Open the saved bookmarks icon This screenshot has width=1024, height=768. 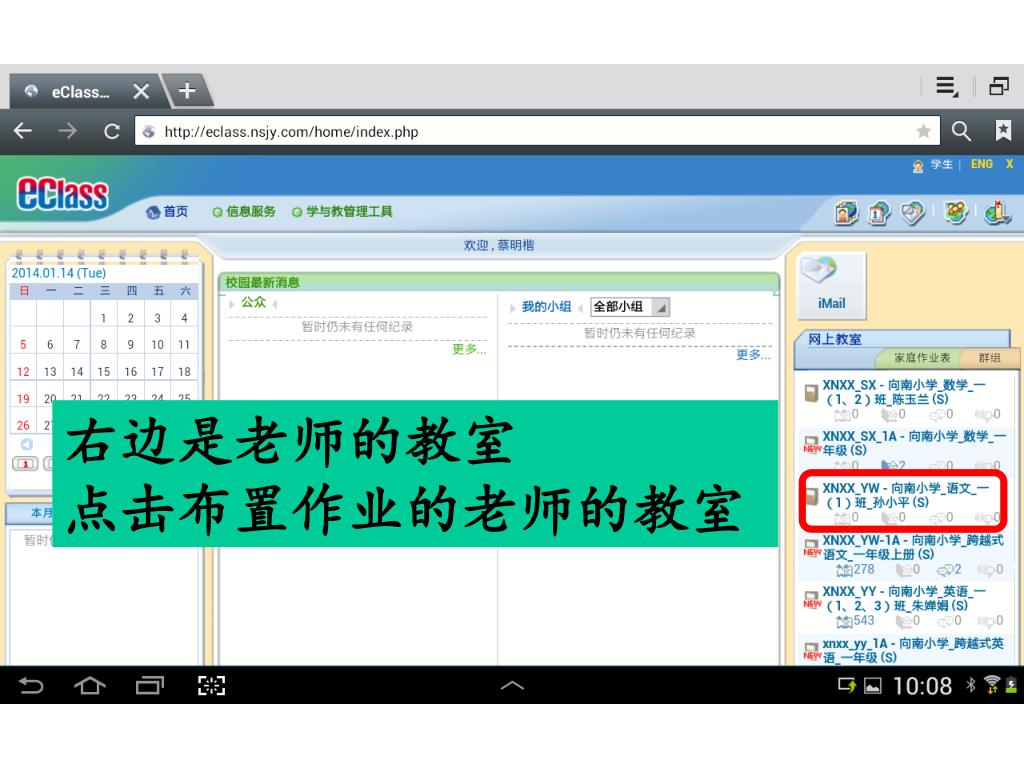1002,131
